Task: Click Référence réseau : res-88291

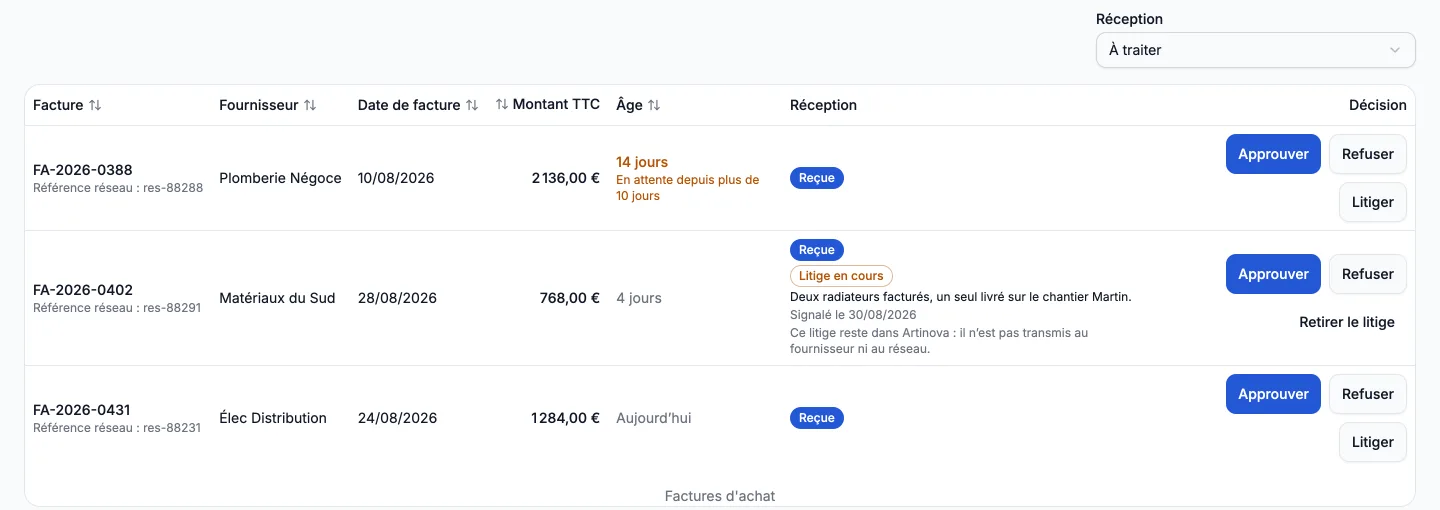Action: [117, 308]
